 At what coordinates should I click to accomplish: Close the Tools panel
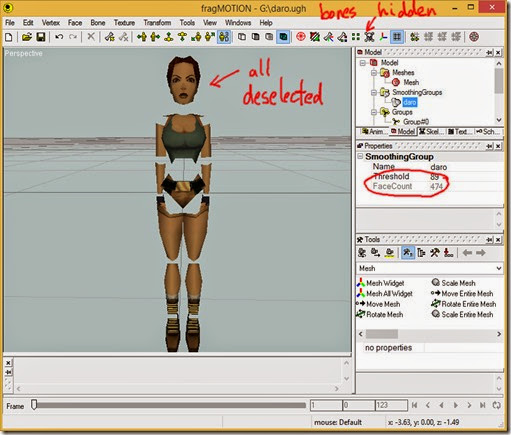(498, 240)
